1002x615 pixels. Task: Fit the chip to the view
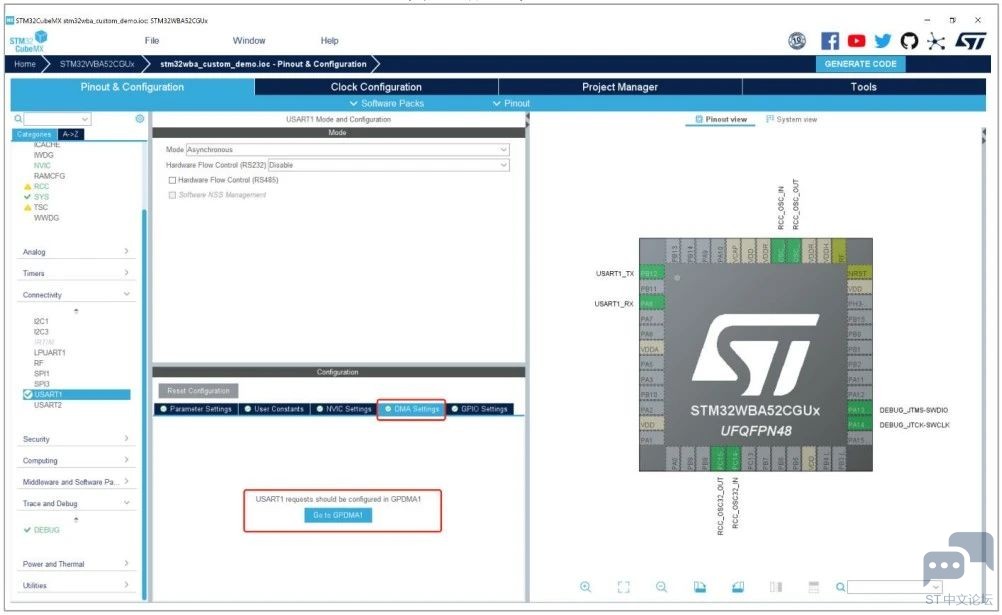pos(624,587)
